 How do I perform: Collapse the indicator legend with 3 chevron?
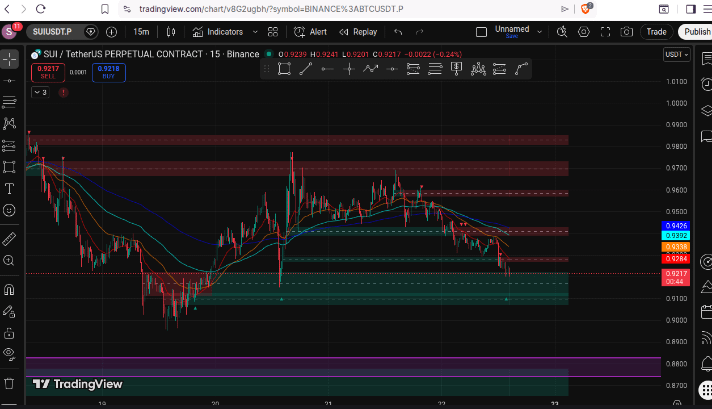[x=40, y=92]
